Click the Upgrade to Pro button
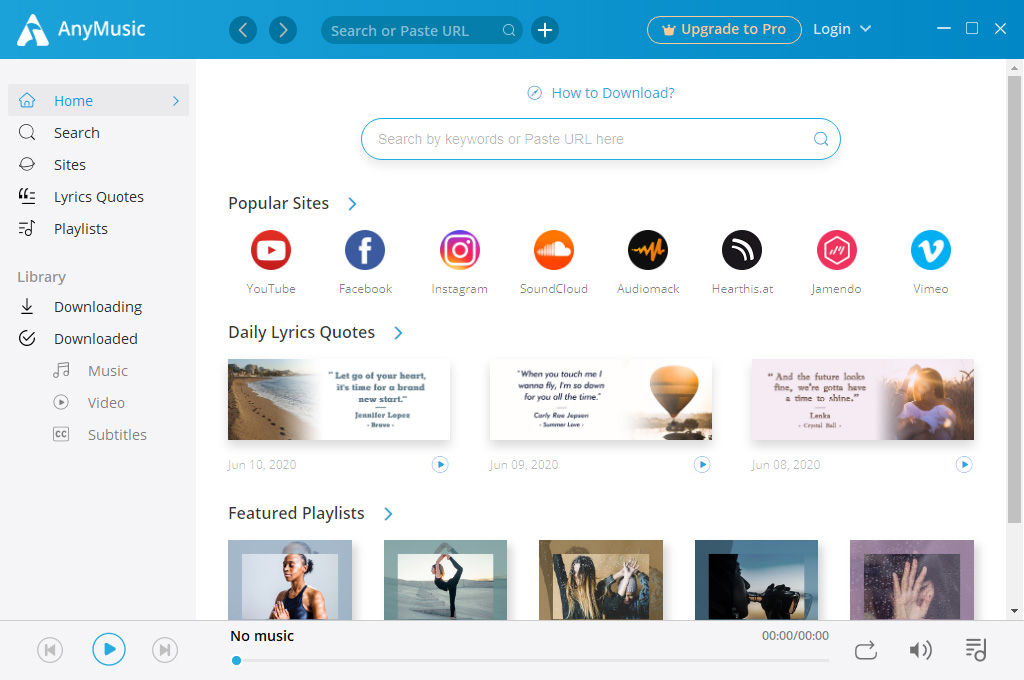Viewport: 1024px width, 680px height. pyautogui.click(x=724, y=30)
